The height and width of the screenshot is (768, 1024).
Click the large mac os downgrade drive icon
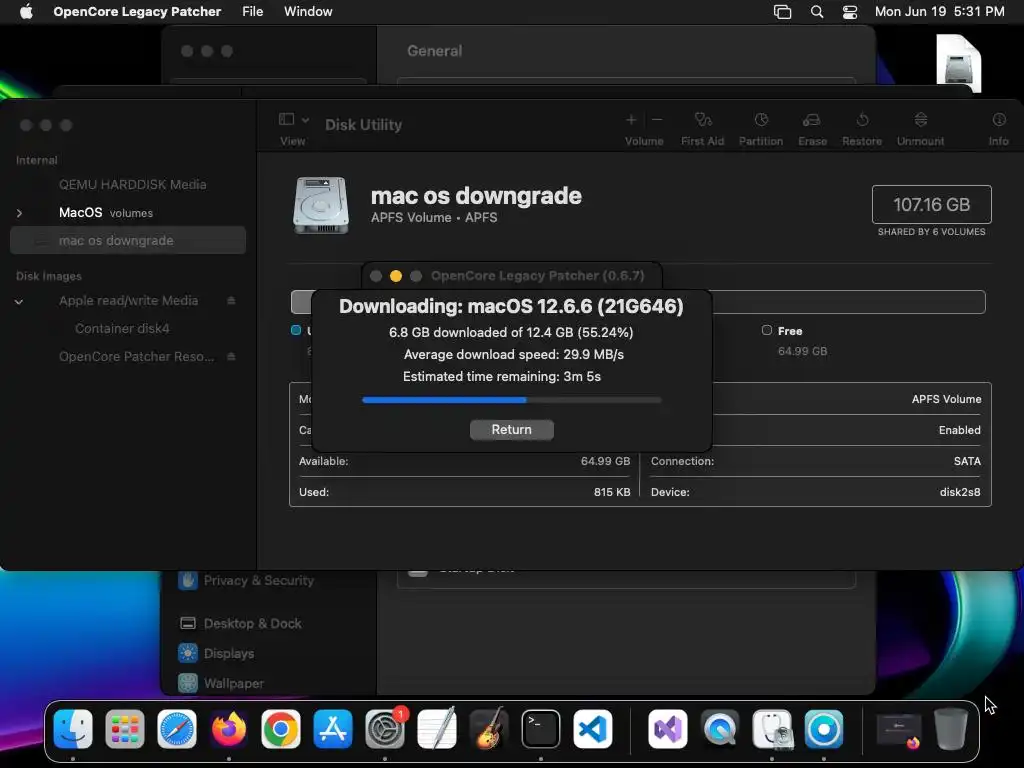click(321, 205)
